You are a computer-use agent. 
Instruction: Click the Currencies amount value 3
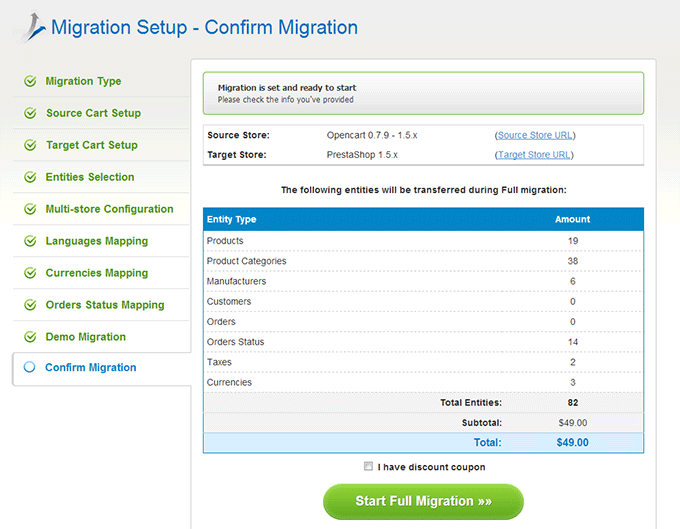click(573, 382)
